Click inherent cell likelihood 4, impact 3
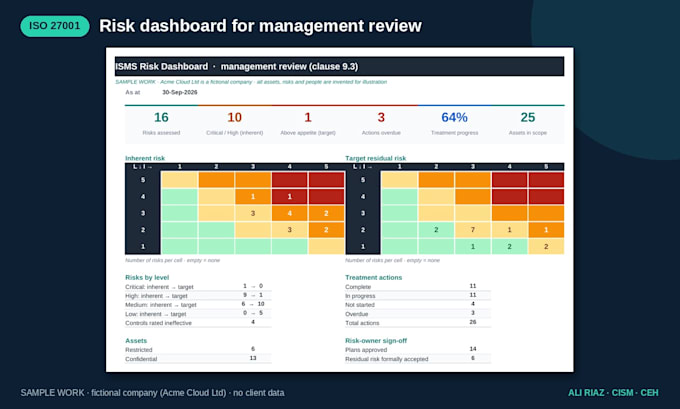This screenshot has width=680, height=409. coord(253,196)
